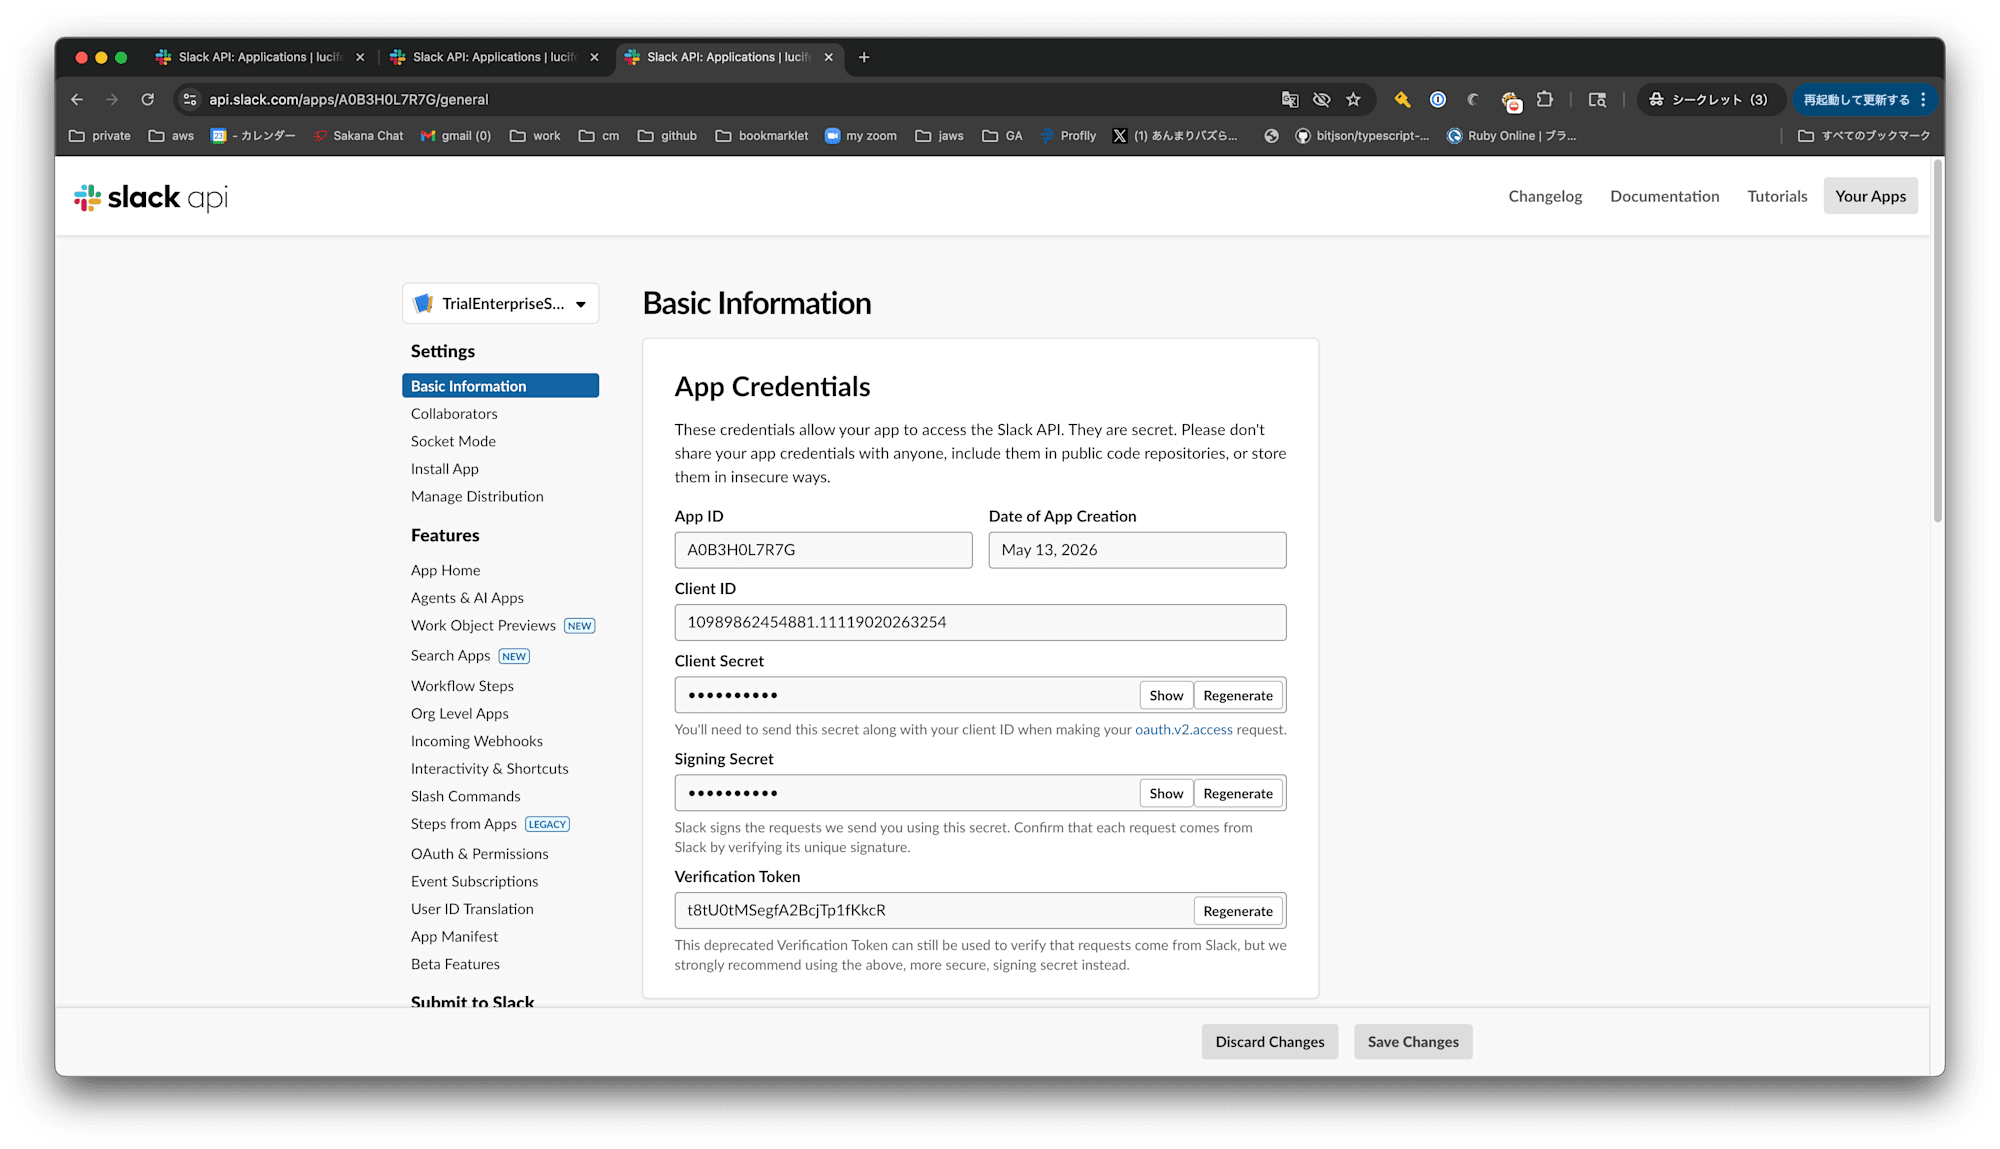Click the tab search icon in toolbar

1597,99
